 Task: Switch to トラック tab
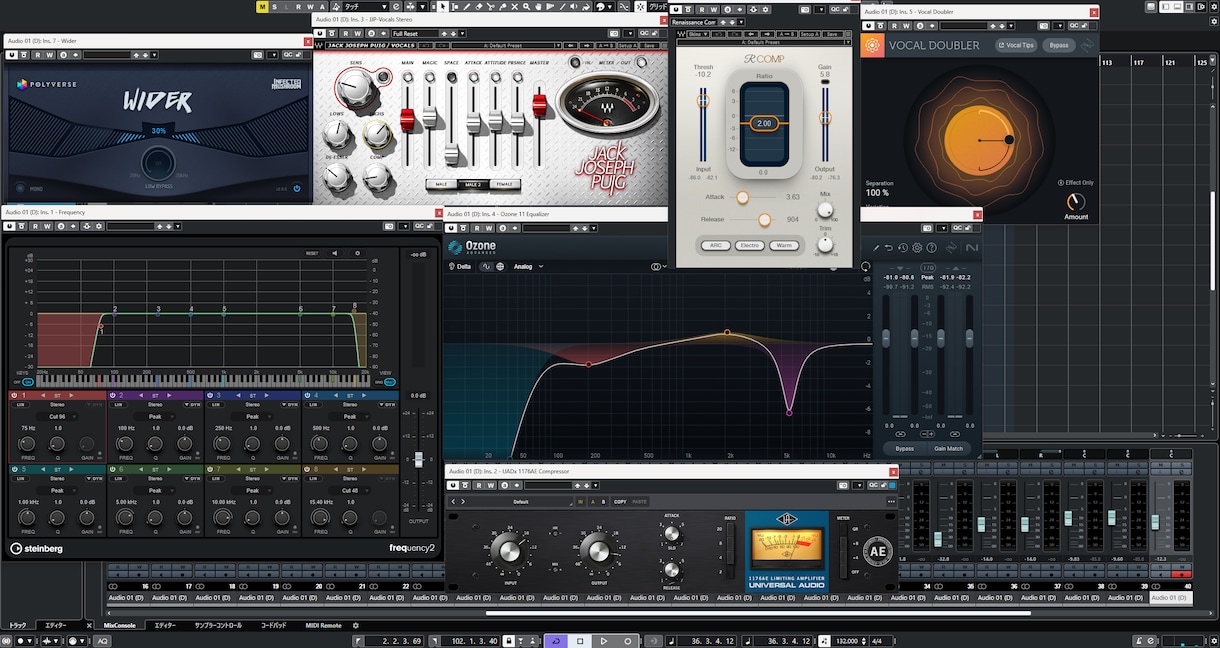pyautogui.click(x=18, y=626)
